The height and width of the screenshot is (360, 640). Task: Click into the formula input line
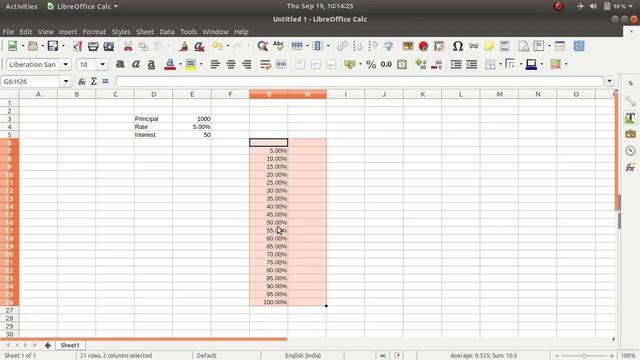[x=360, y=81]
